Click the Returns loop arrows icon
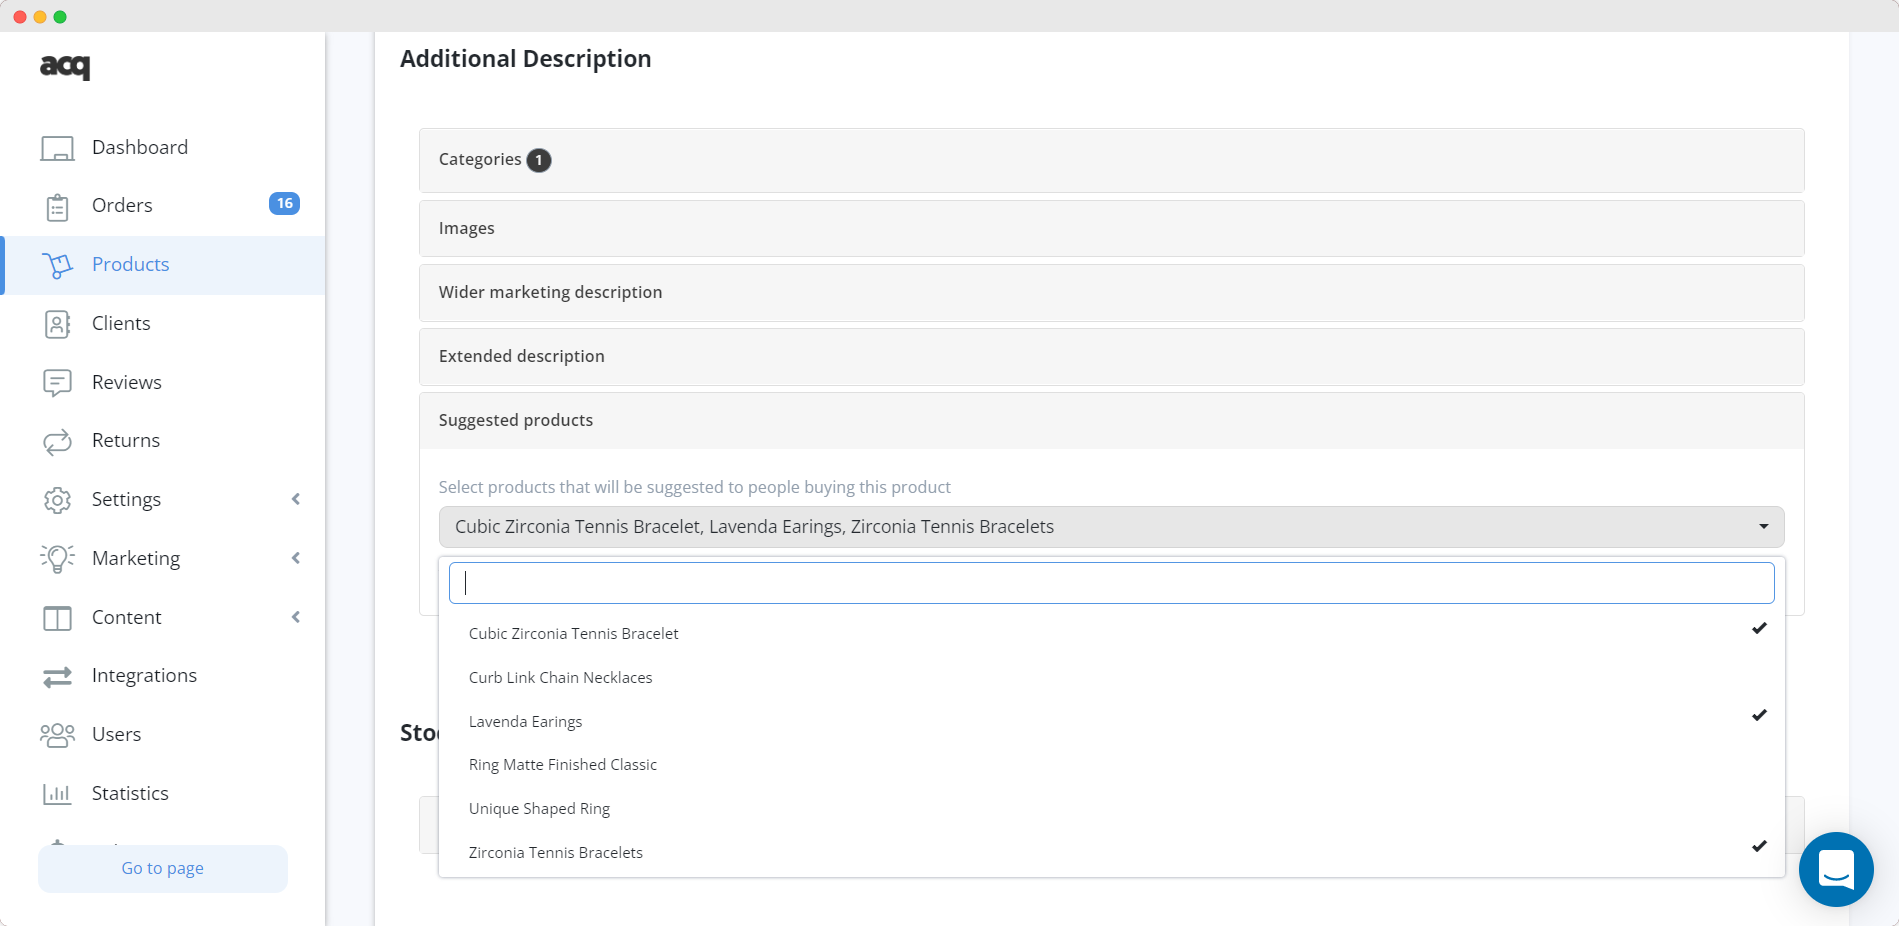Image resolution: width=1899 pixels, height=926 pixels. pyautogui.click(x=57, y=441)
